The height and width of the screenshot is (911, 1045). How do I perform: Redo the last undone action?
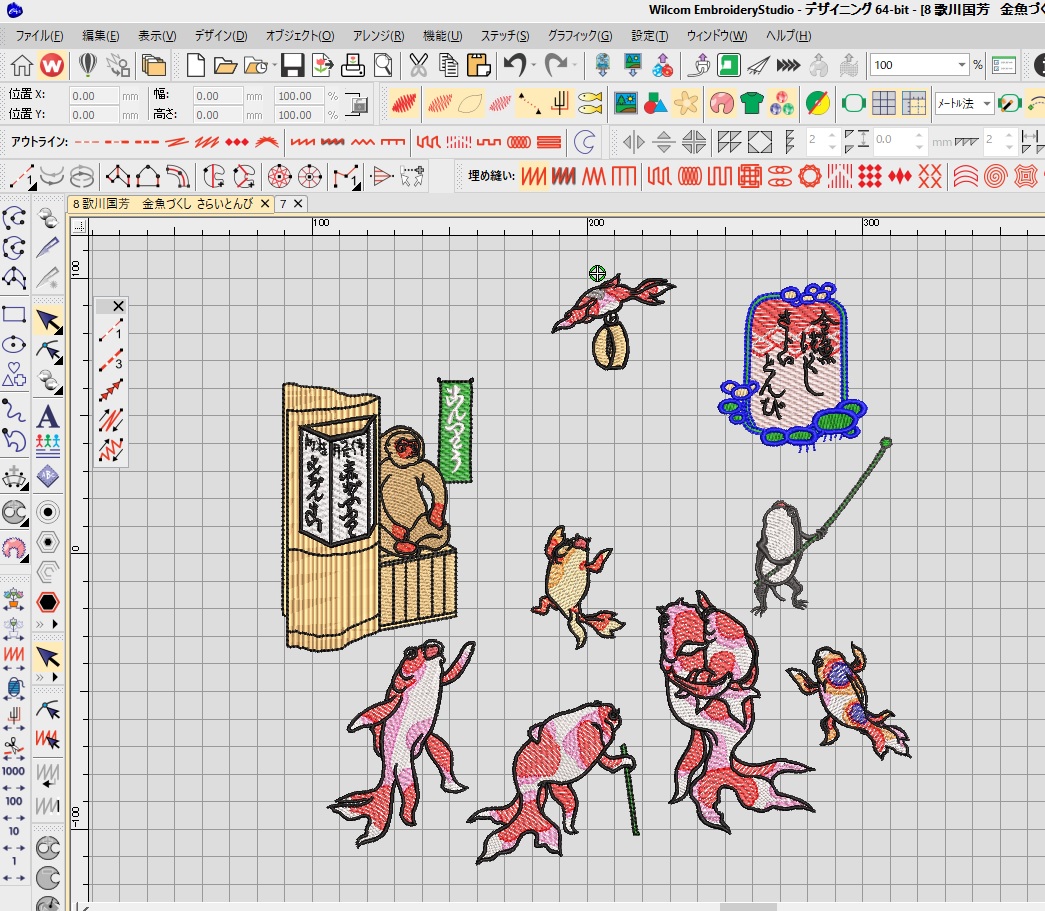point(555,65)
